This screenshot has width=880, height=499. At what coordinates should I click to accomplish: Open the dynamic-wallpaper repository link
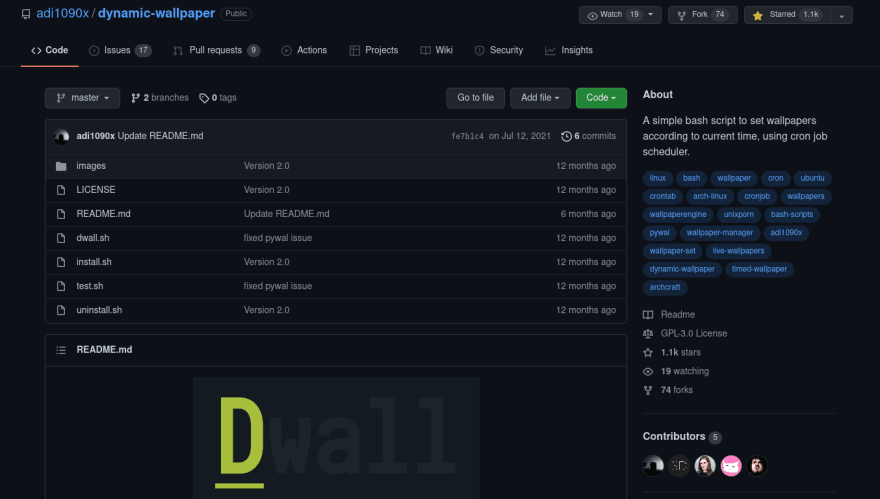click(x=156, y=13)
